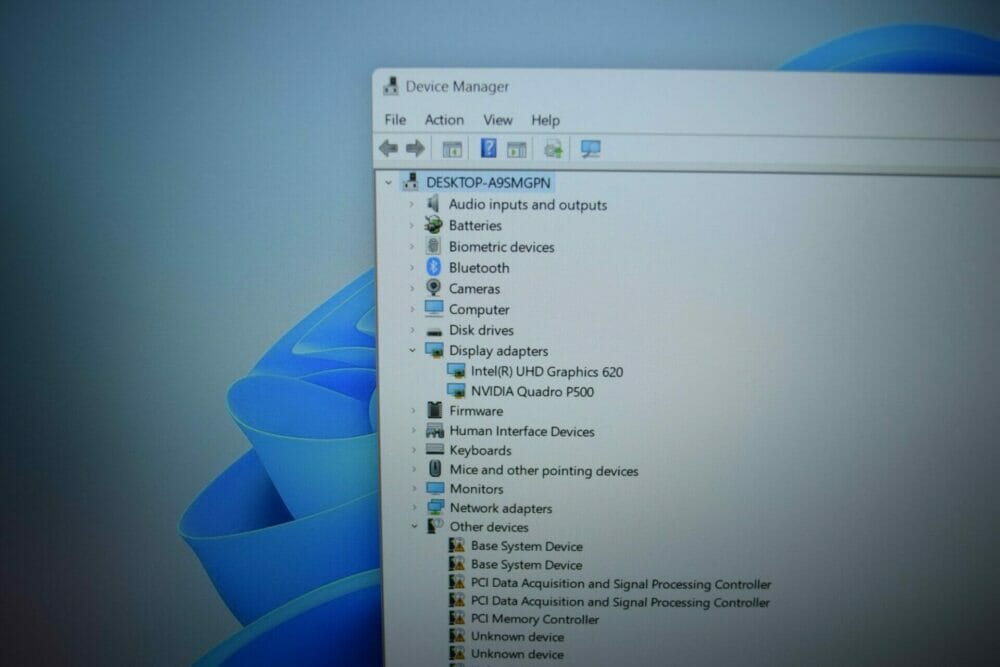Viewport: 1000px width, 667px height.
Task: Click the Mice and other pointing devices icon
Action: pyautogui.click(x=435, y=469)
